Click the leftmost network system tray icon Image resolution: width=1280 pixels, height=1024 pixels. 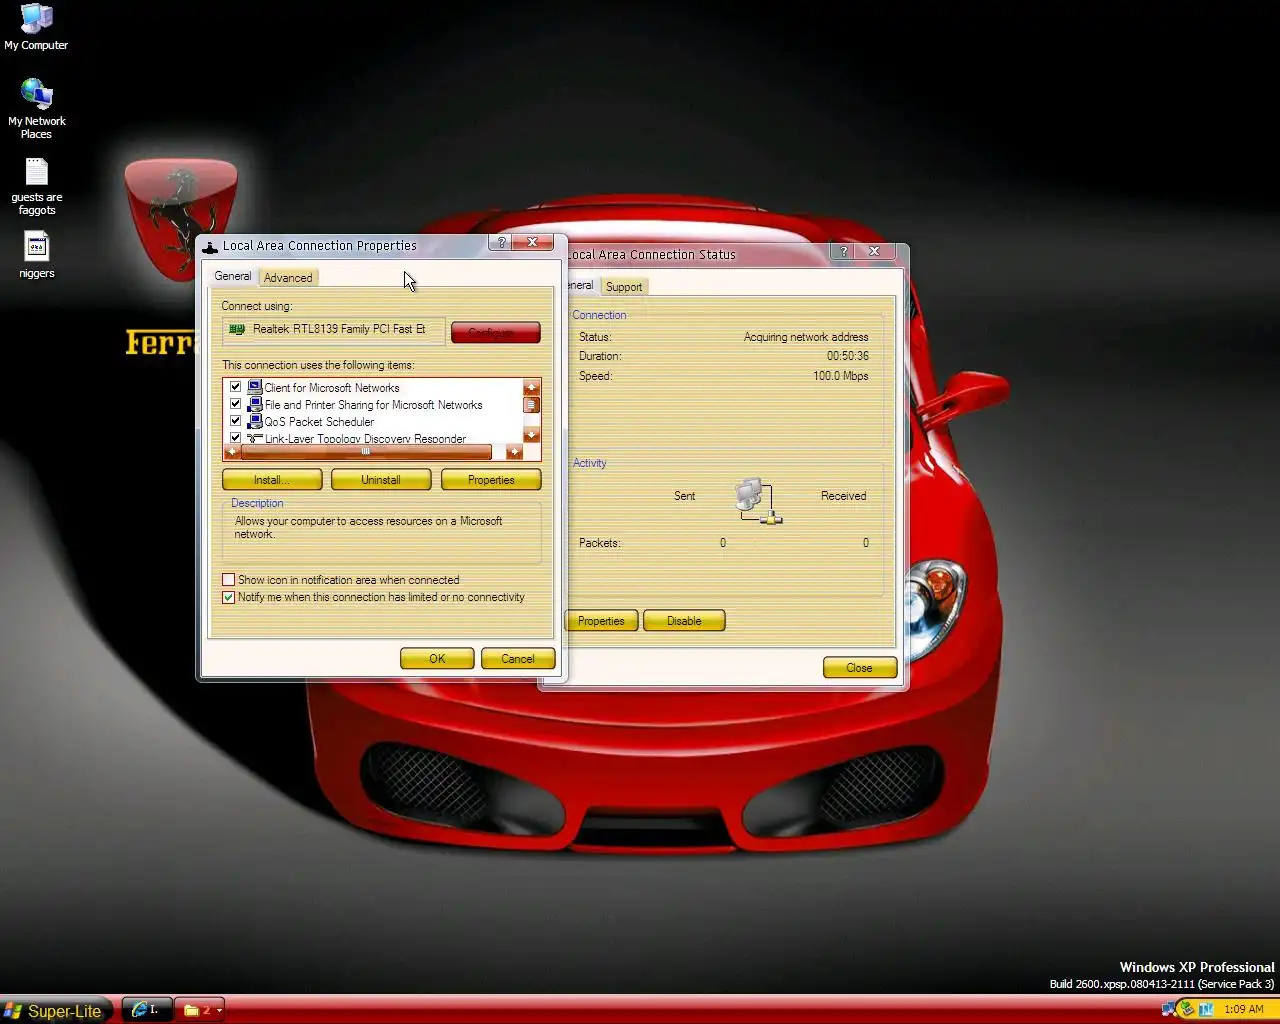pos(1169,1010)
